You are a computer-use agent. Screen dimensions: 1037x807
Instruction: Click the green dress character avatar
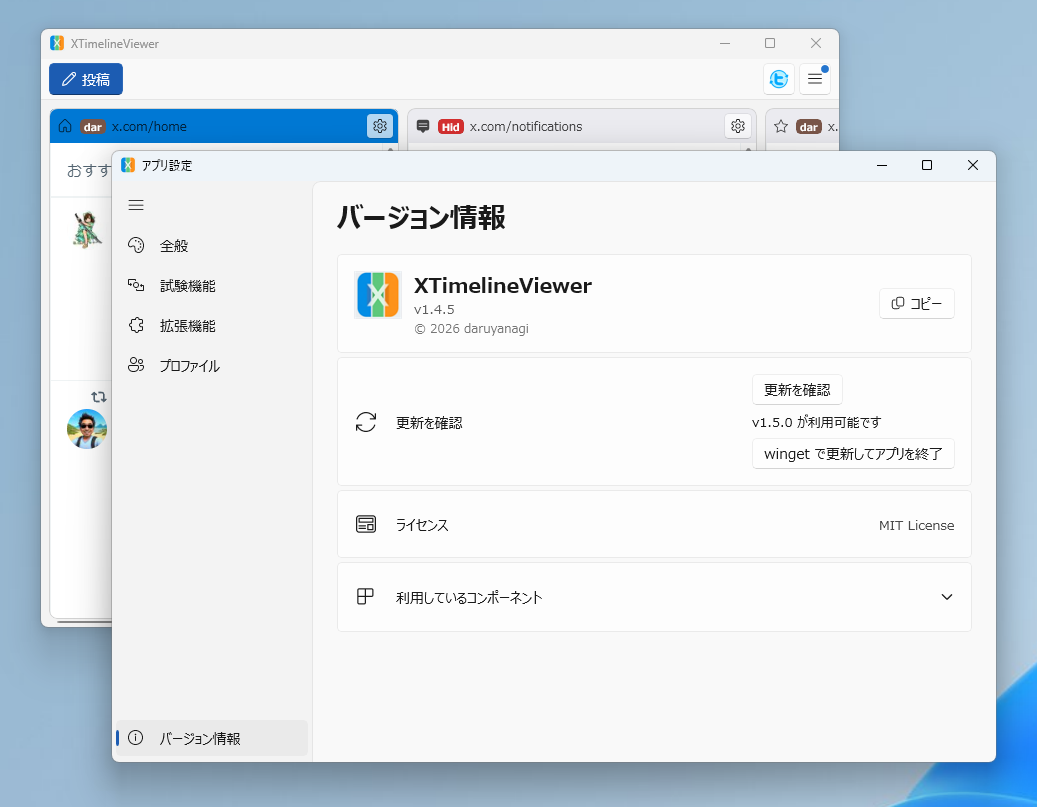pos(87,230)
